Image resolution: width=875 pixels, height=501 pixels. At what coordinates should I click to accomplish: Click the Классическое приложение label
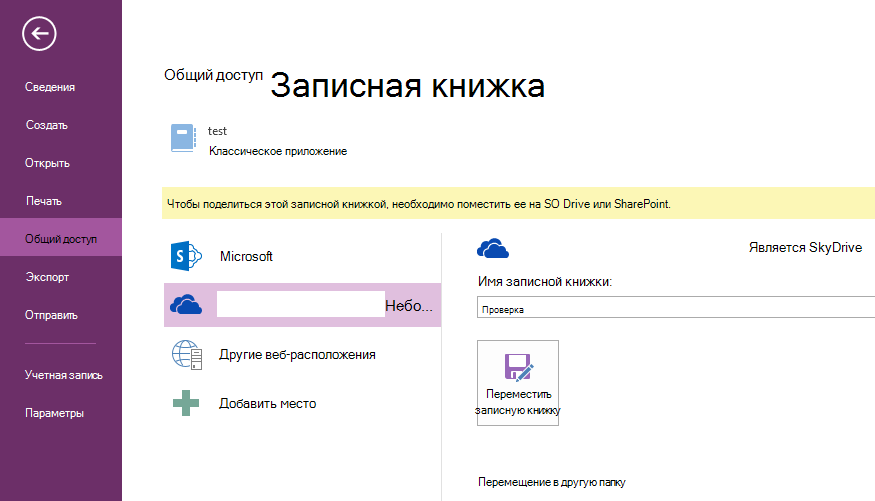tap(278, 151)
